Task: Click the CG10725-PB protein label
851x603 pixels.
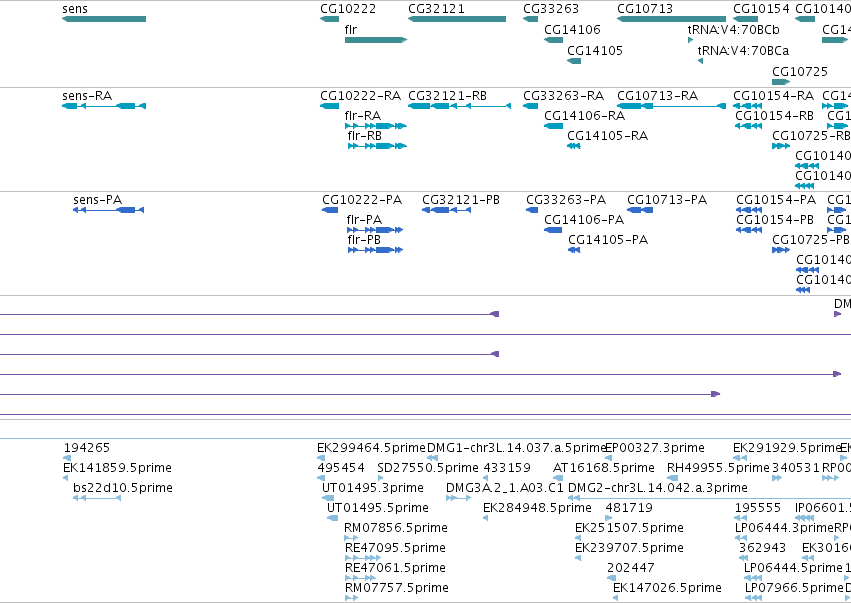Action: (x=811, y=240)
